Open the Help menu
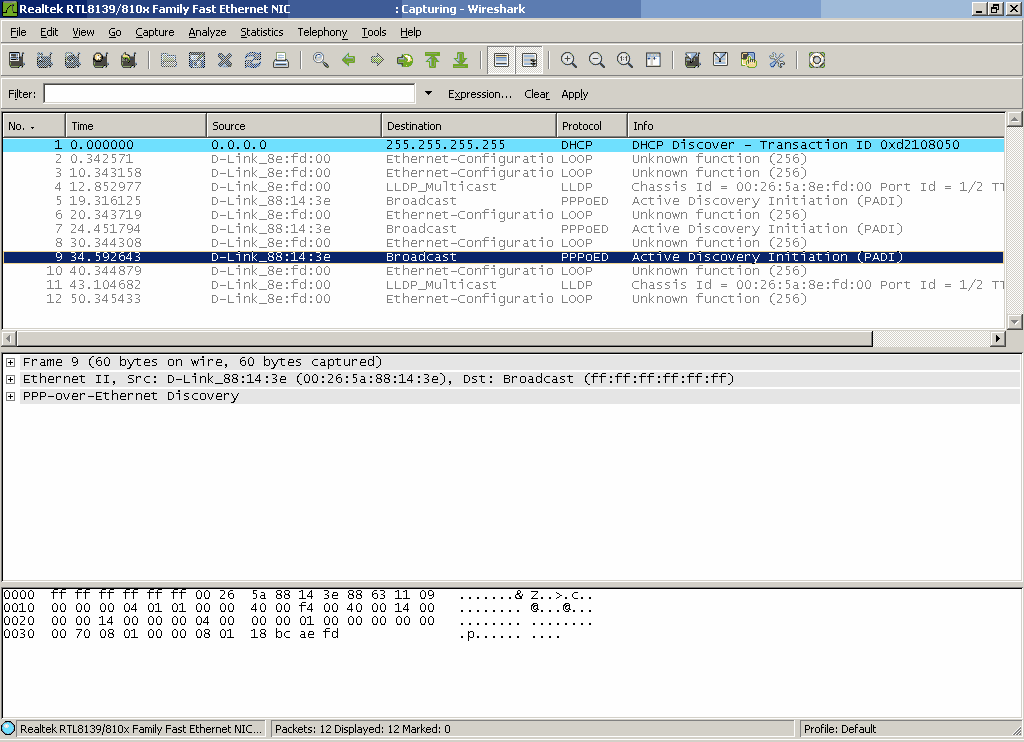The image size is (1024, 742). (x=411, y=32)
